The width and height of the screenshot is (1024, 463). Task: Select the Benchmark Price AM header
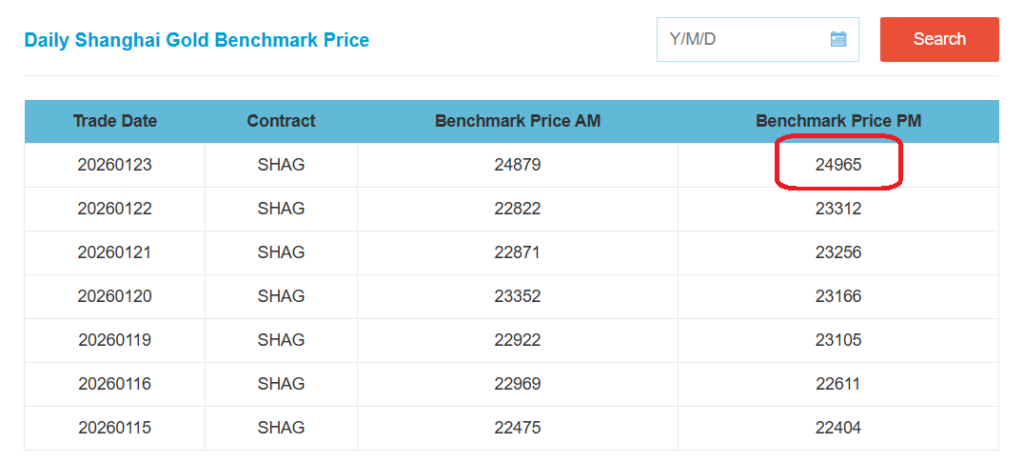517,121
